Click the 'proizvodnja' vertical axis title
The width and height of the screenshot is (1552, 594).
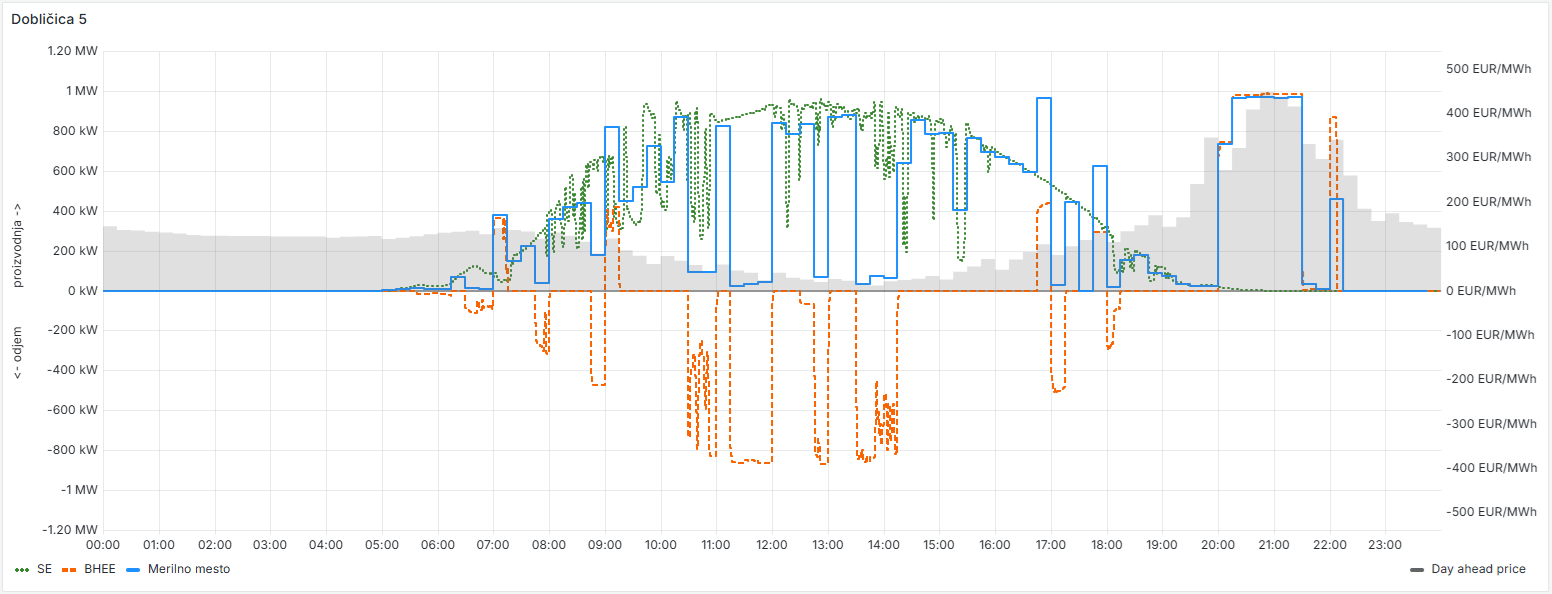[x=18, y=244]
